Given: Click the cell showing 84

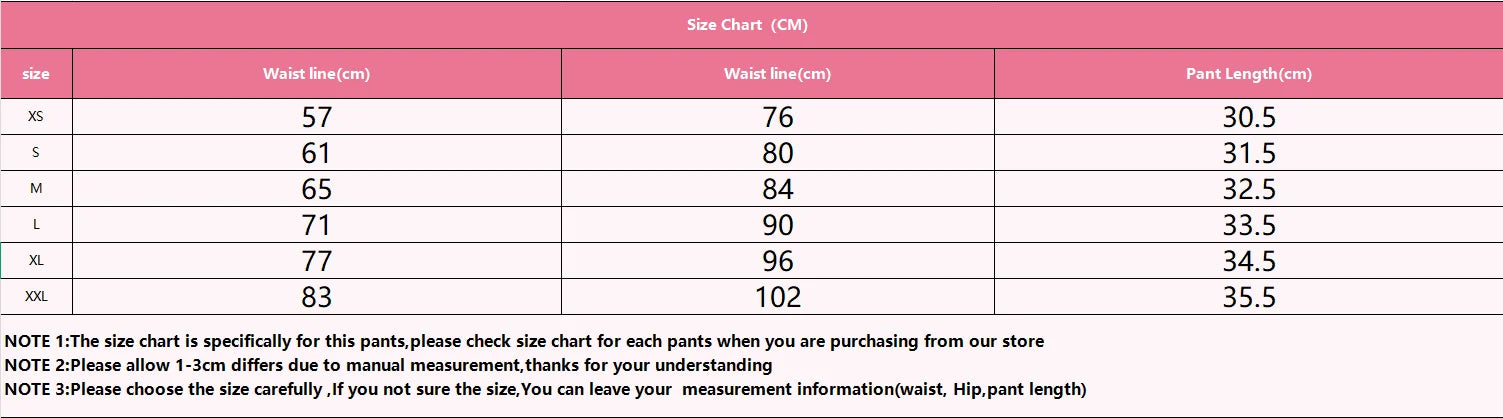Looking at the screenshot, I should point(777,189).
